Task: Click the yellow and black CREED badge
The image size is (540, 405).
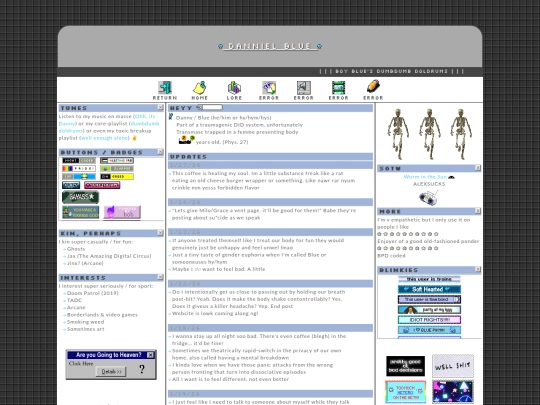Action: 117,177
